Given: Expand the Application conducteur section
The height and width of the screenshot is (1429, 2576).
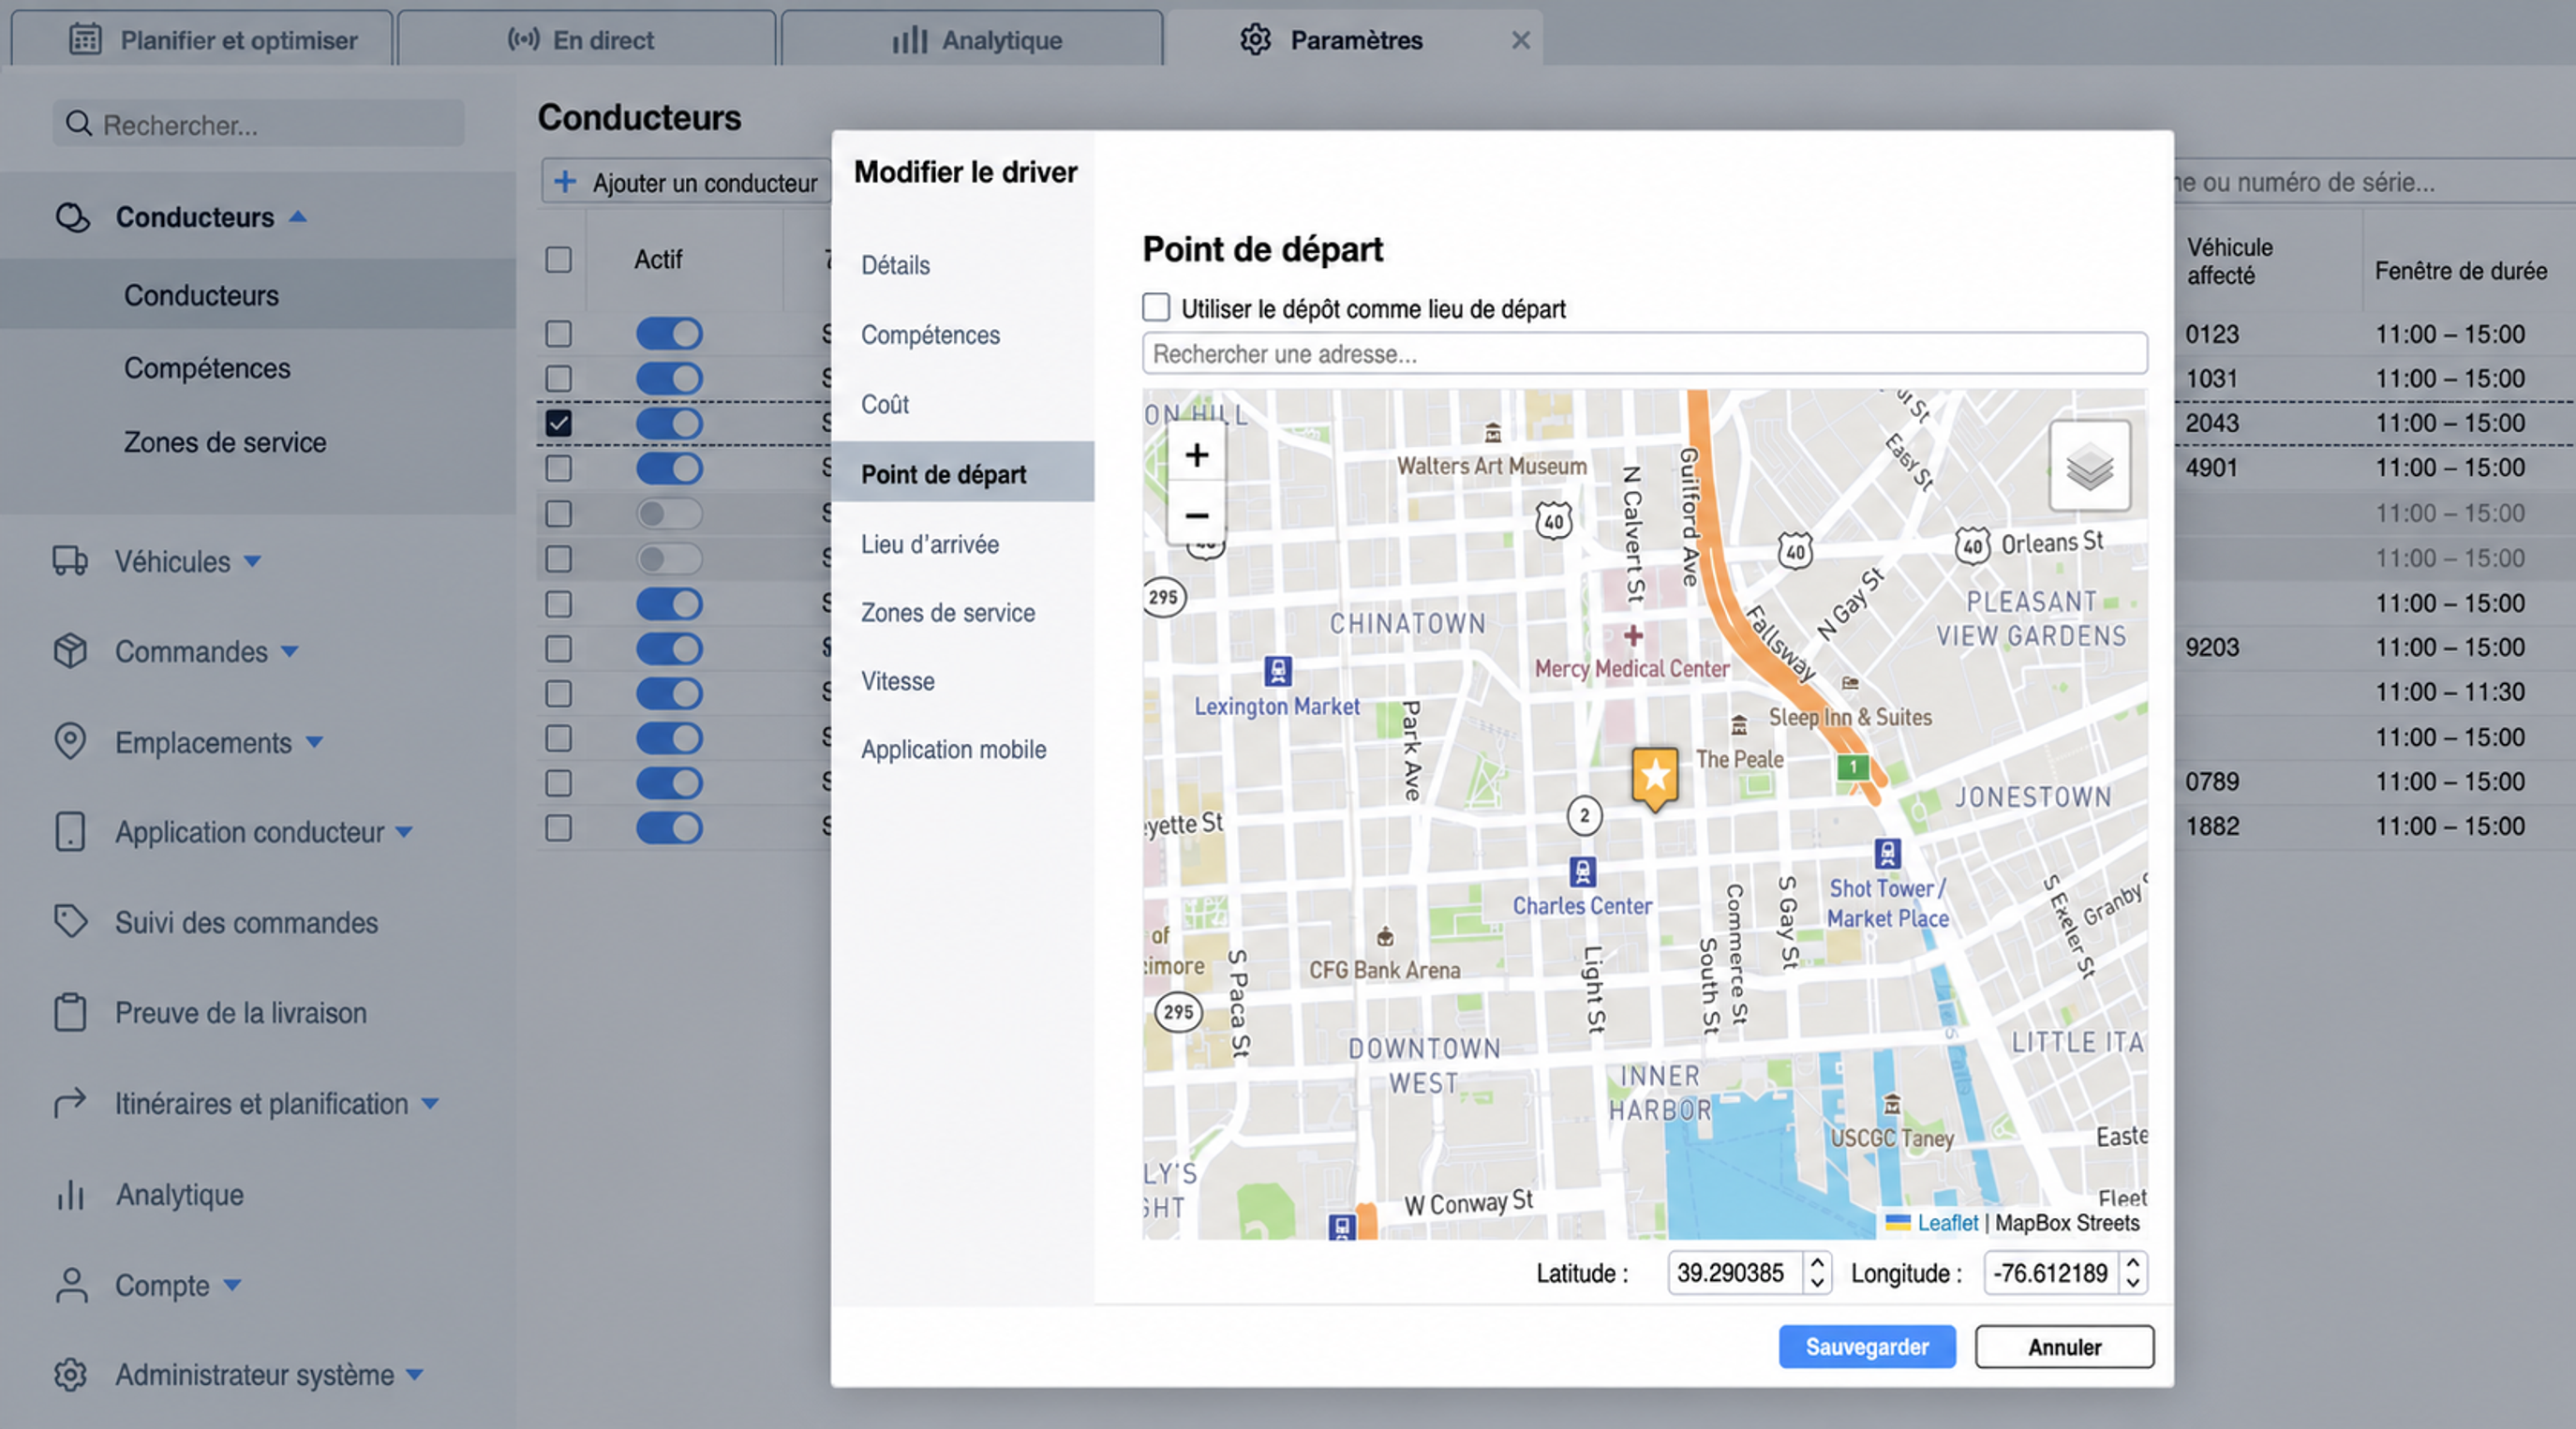Looking at the screenshot, I should [404, 832].
